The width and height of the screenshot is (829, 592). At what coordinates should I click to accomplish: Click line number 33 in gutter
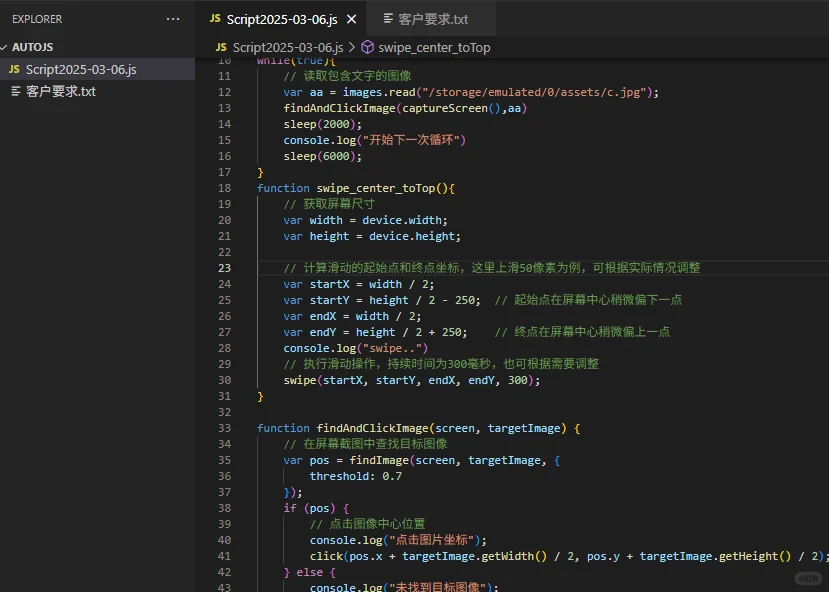[x=225, y=428]
